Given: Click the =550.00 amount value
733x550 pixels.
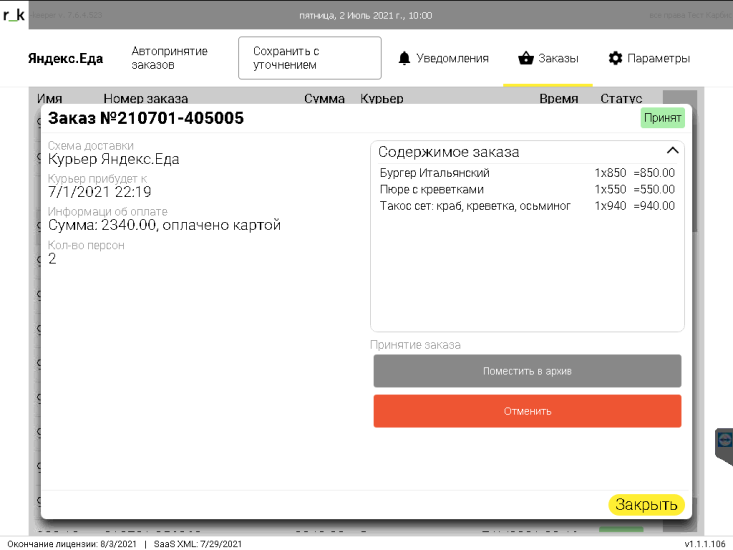Looking at the screenshot, I should (654, 189).
